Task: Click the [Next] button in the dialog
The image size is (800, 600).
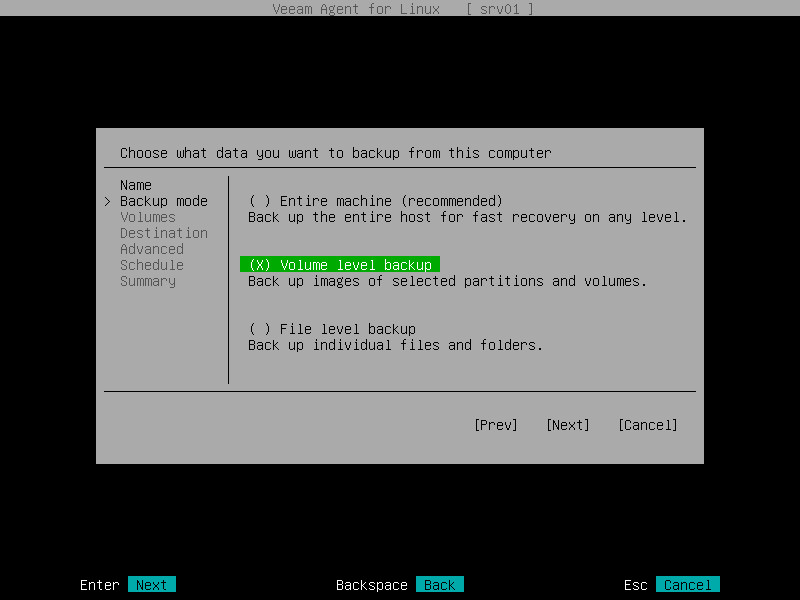Action: 568,425
